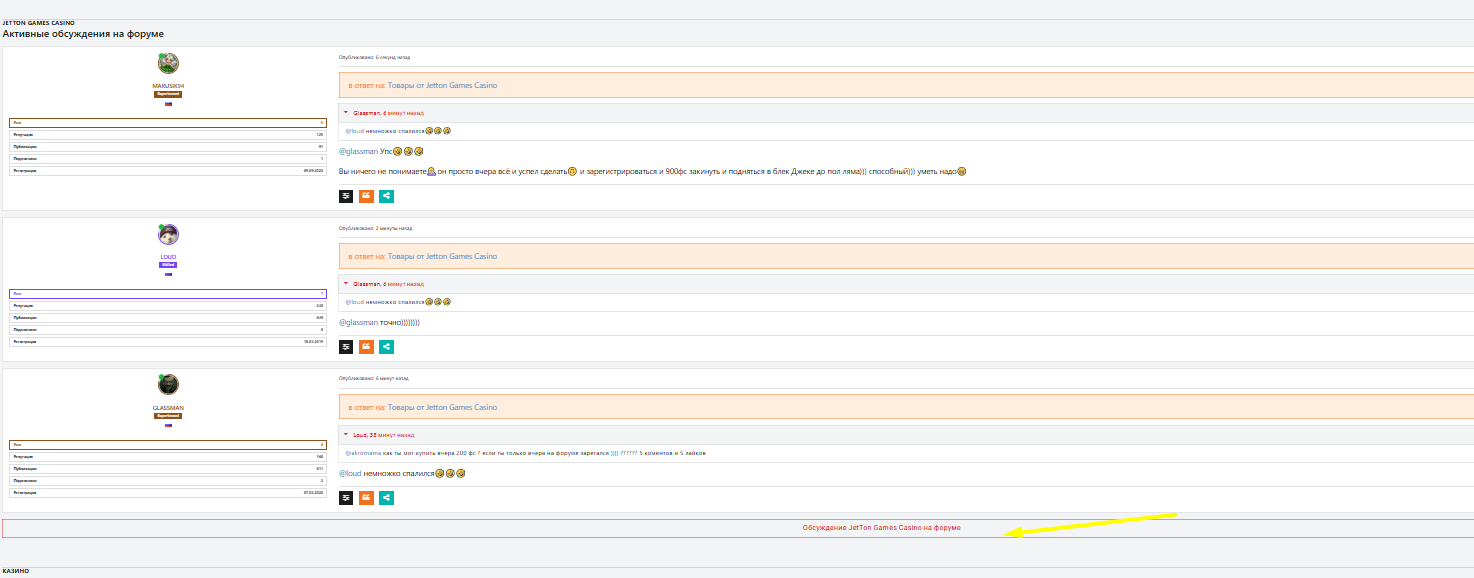
Task: Click the @loud mention in GLASSMAN's reply
Action: (350, 473)
